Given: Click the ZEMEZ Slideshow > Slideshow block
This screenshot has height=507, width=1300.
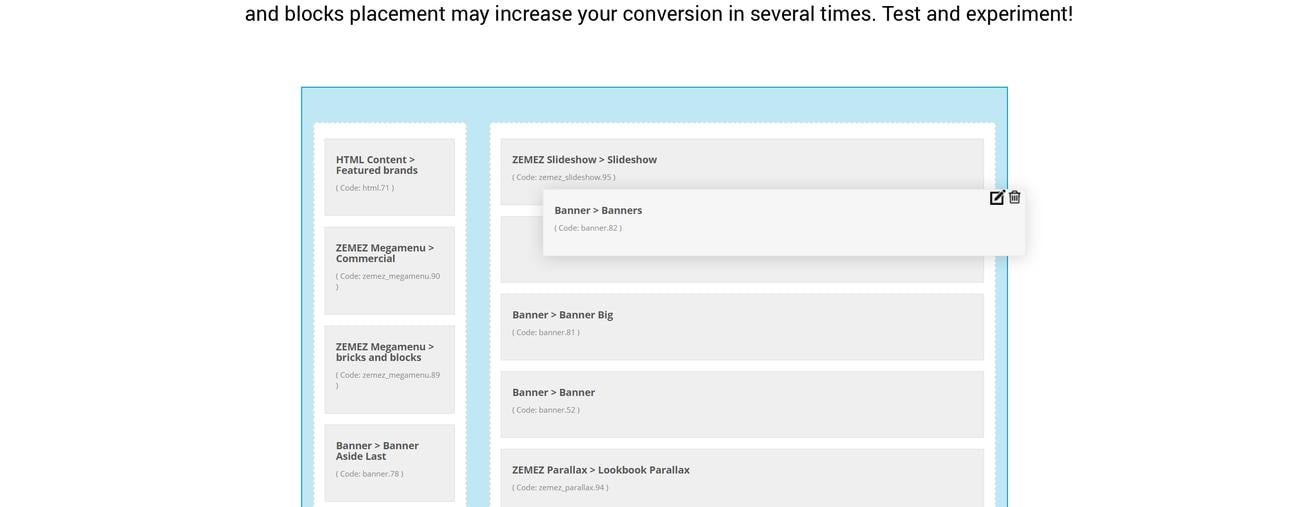Looking at the screenshot, I should pyautogui.click(x=742, y=171).
